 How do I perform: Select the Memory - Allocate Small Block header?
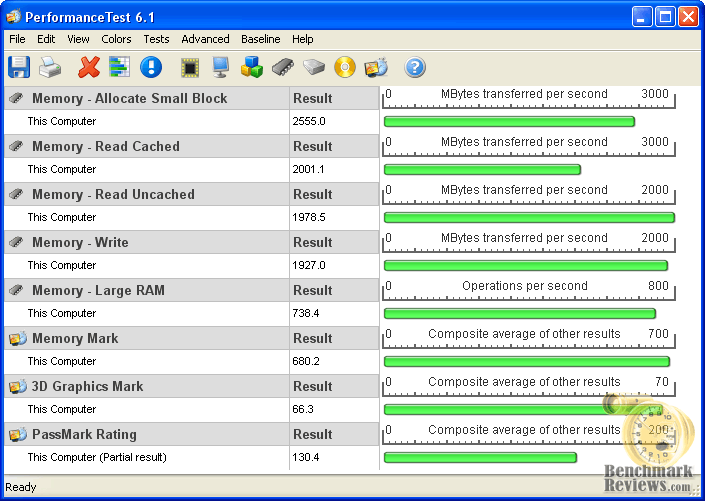[129, 98]
